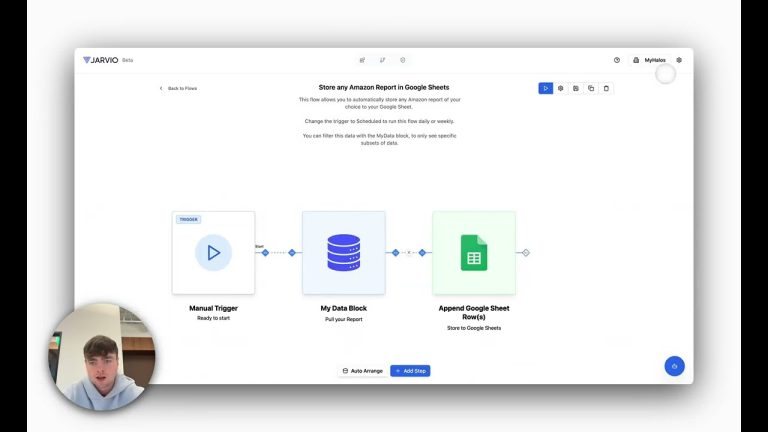Open the flows branch icon in top nav
The image size is (768, 432).
click(383, 60)
